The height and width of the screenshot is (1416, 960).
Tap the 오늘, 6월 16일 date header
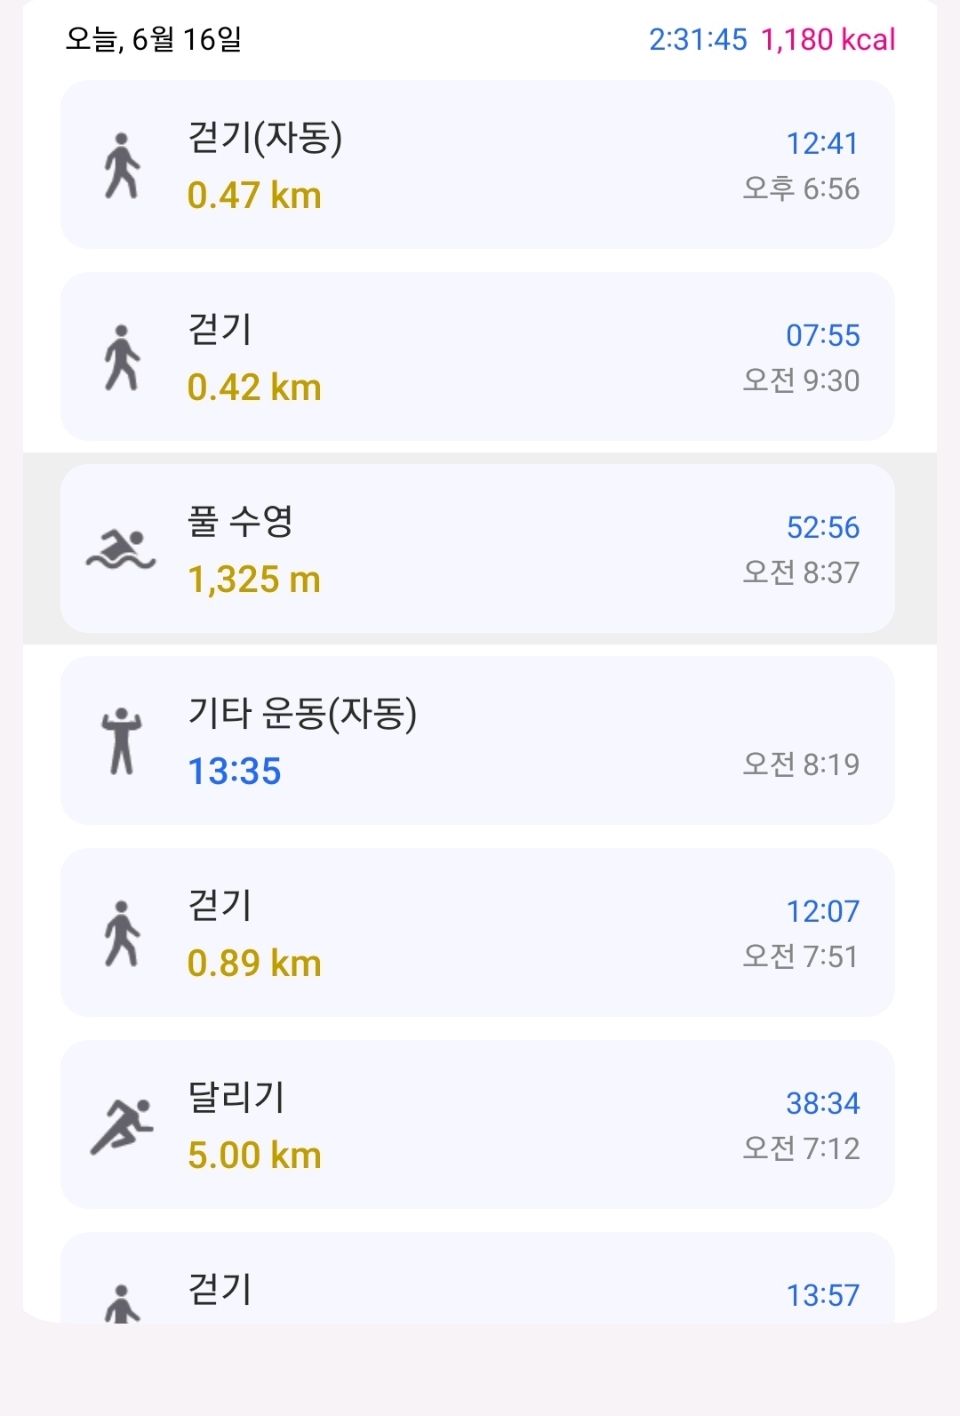click(154, 39)
